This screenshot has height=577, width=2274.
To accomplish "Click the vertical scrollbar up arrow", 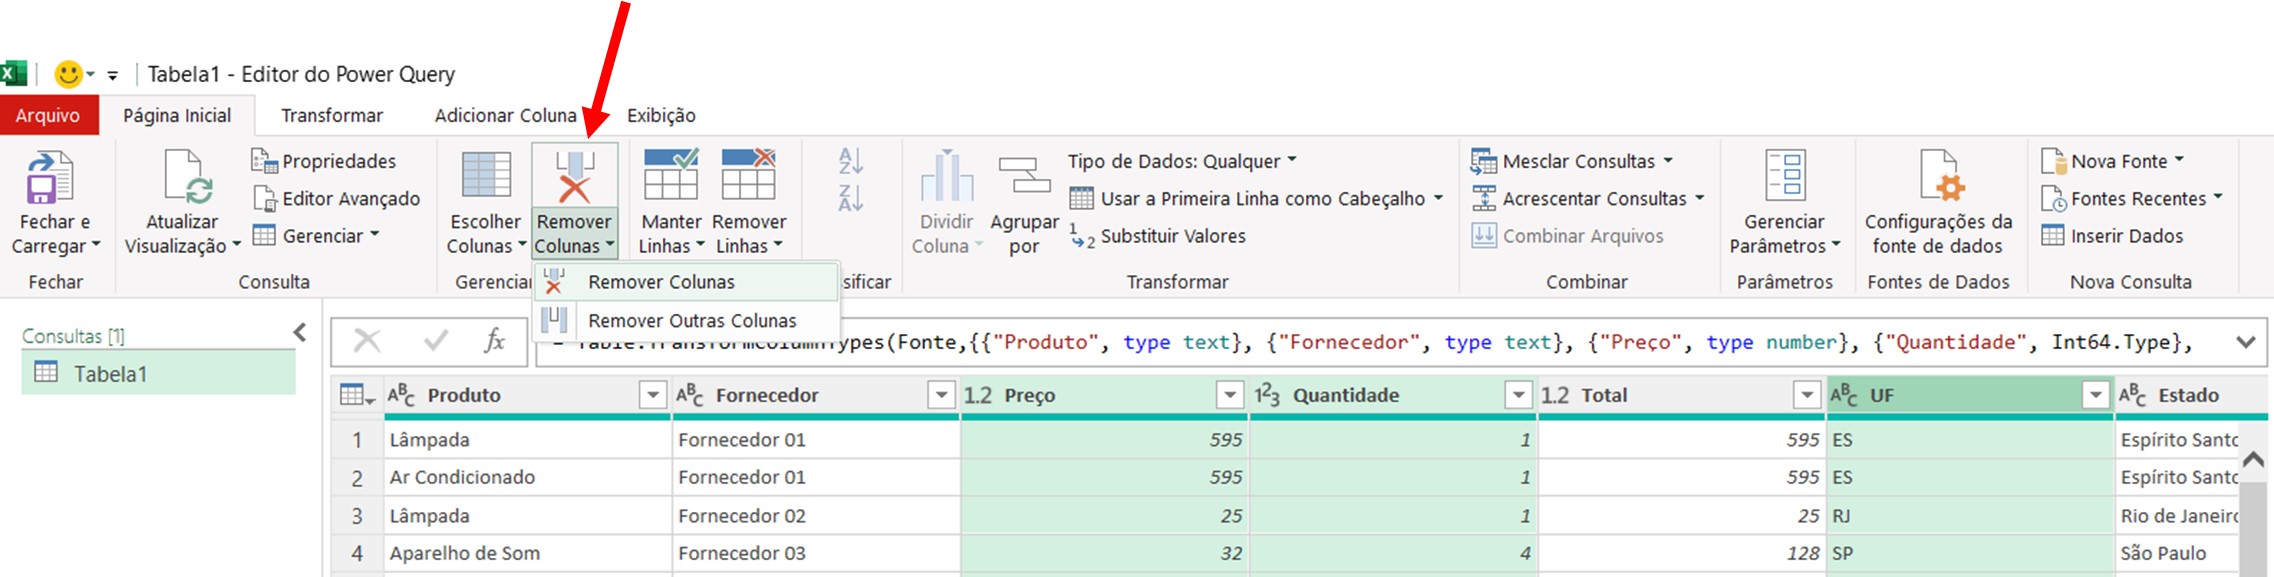I will tap(2253, 459).
